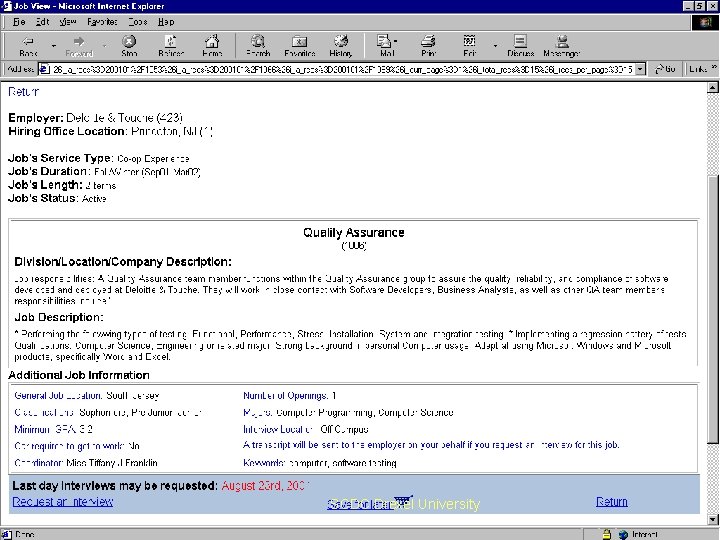The image size is (720, 540).
Task: Click the Minimum GPA entry
Action: tap(53, 429)
